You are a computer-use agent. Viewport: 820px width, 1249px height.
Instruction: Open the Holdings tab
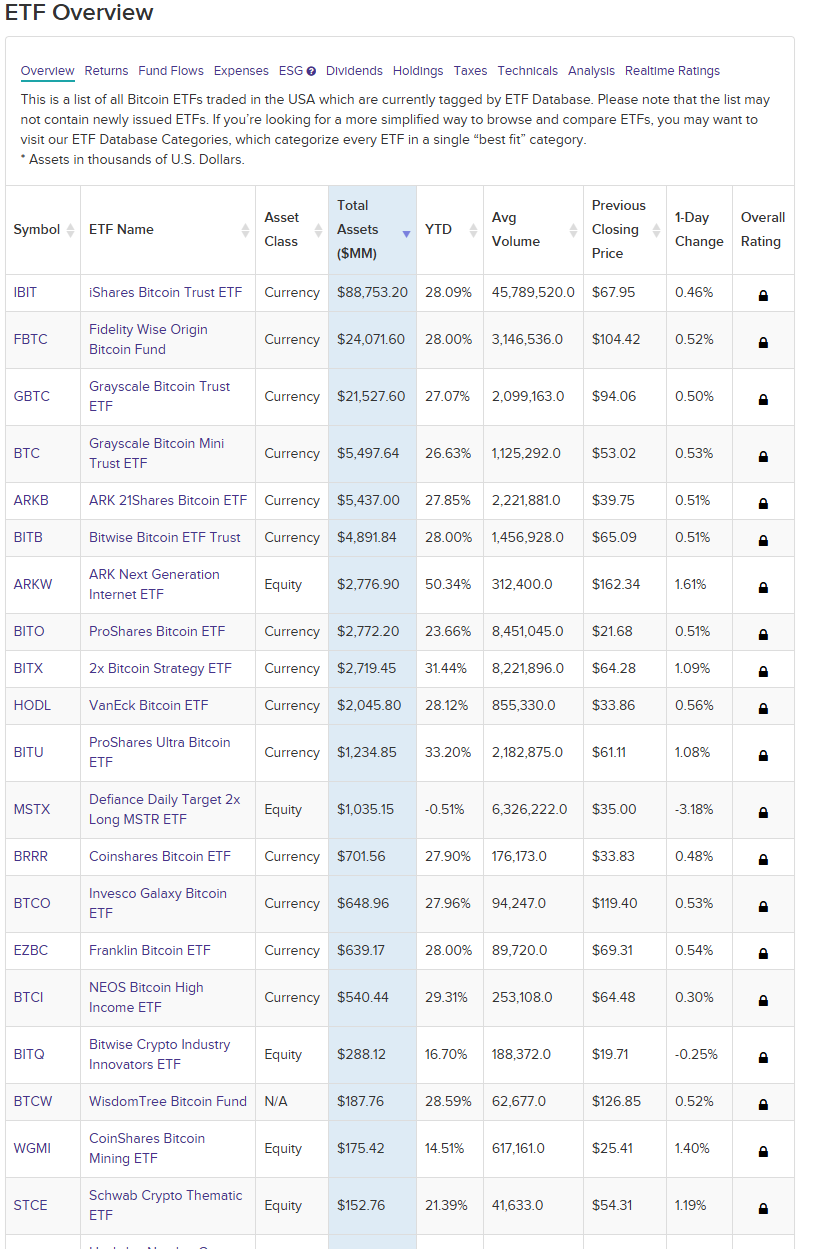click(418, 71)
